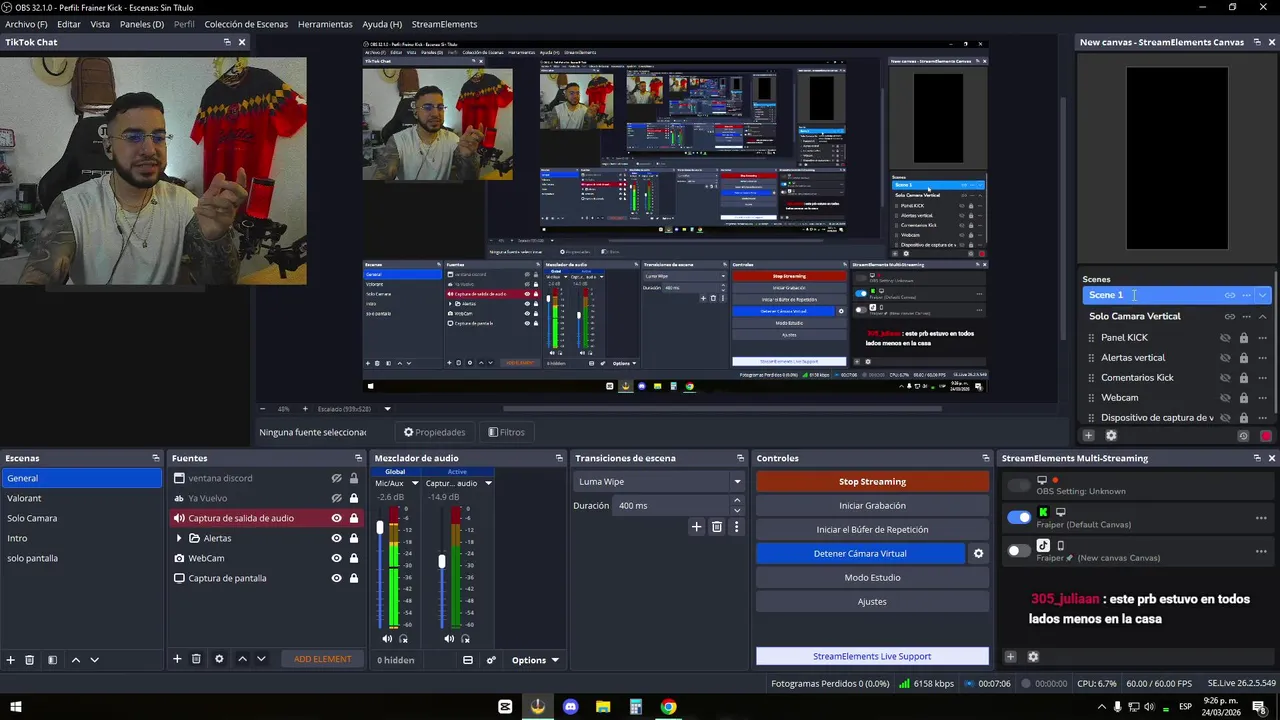Open Paneles menu
The image size is (1280, 720).
point(142,24)
